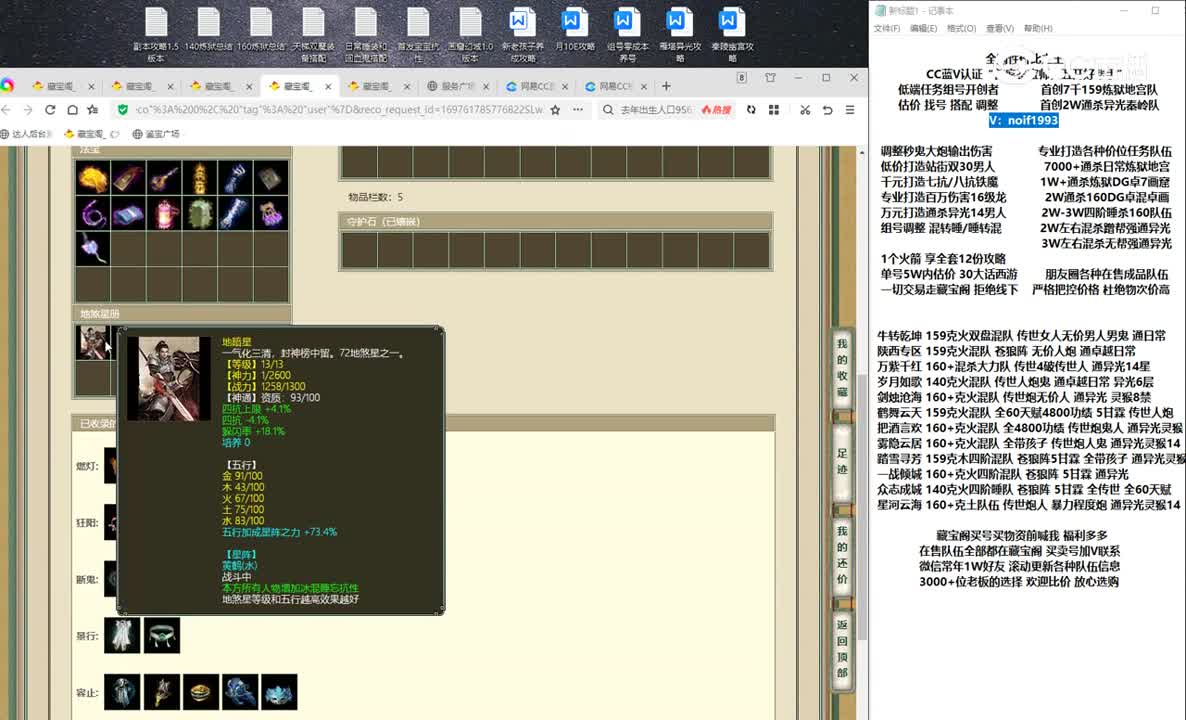Select the golden bowl icon in 容止 row
The image size is (1186, 720).
pyautogui.click(x=200, y=692)
